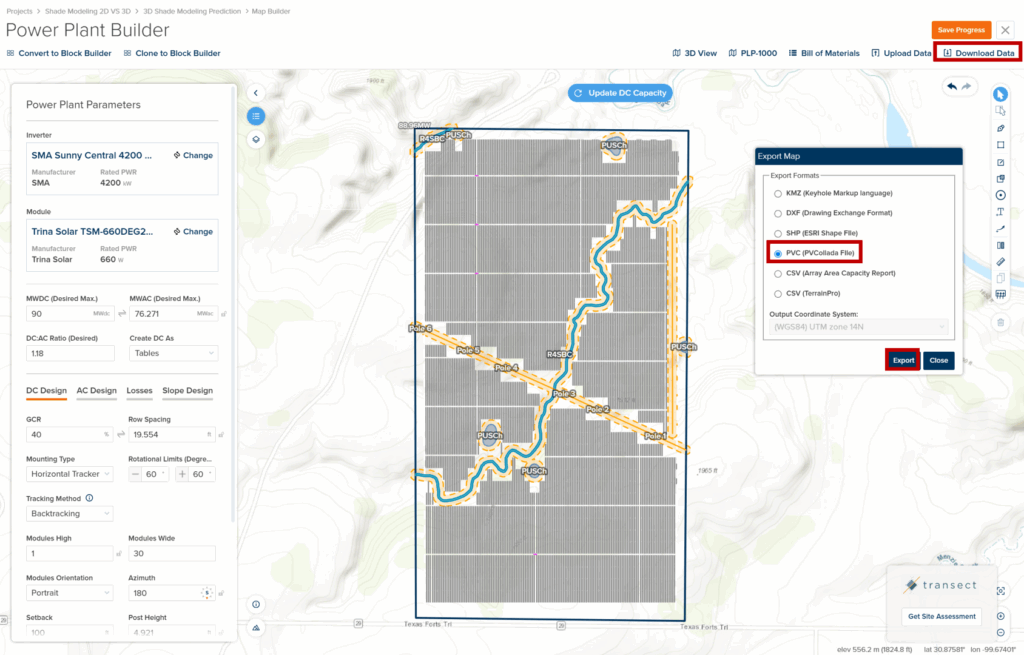This screenshot has height=655, width=1024.
Task: Switch to the AC Design tab
Action: (x=96, y=391)
